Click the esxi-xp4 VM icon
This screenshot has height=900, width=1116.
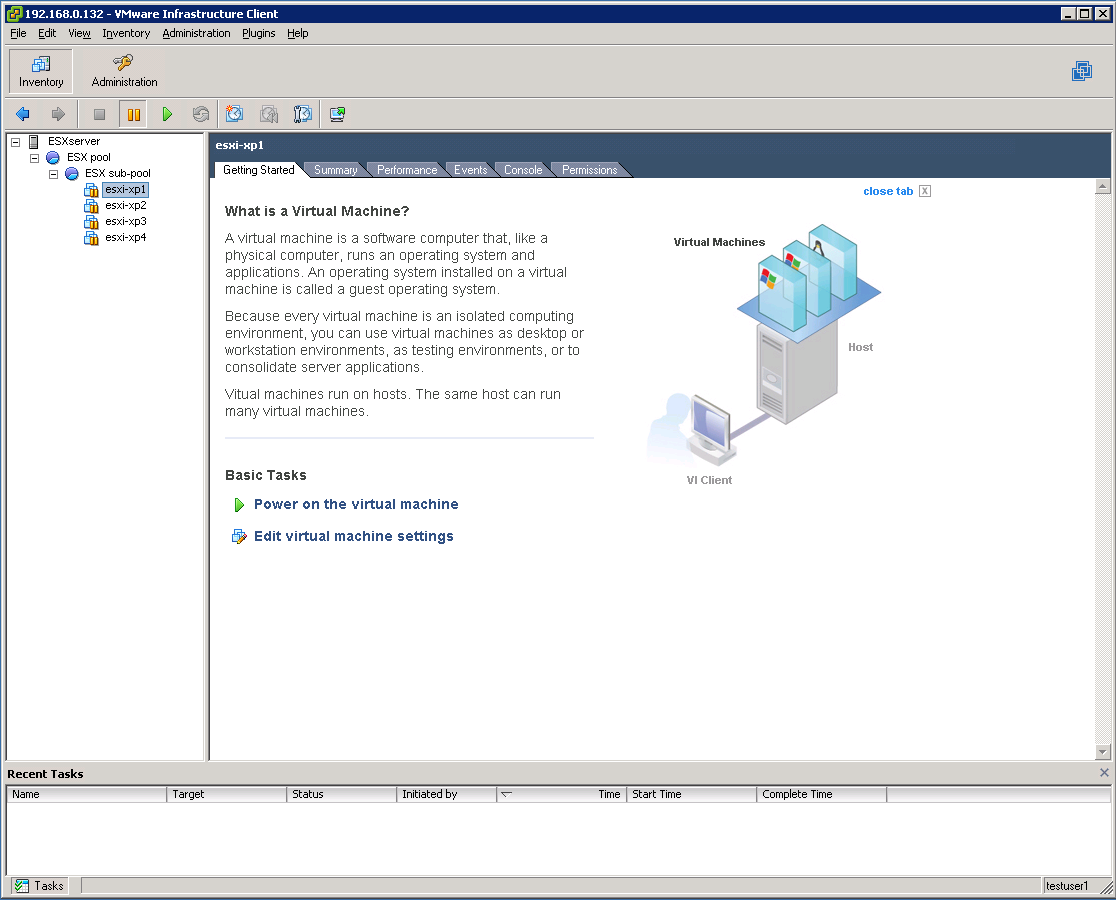coord(91,238)
